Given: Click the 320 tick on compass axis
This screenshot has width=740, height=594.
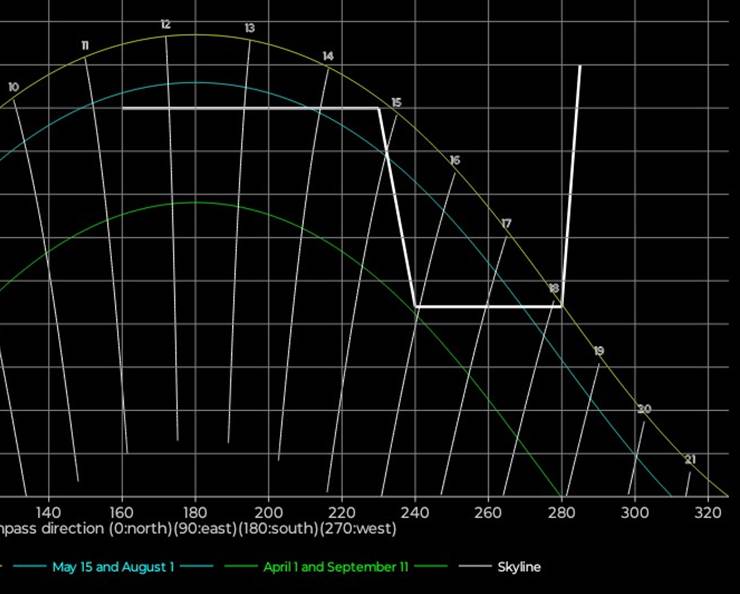Looking at the screenshot, I should (x=708, y=512).
